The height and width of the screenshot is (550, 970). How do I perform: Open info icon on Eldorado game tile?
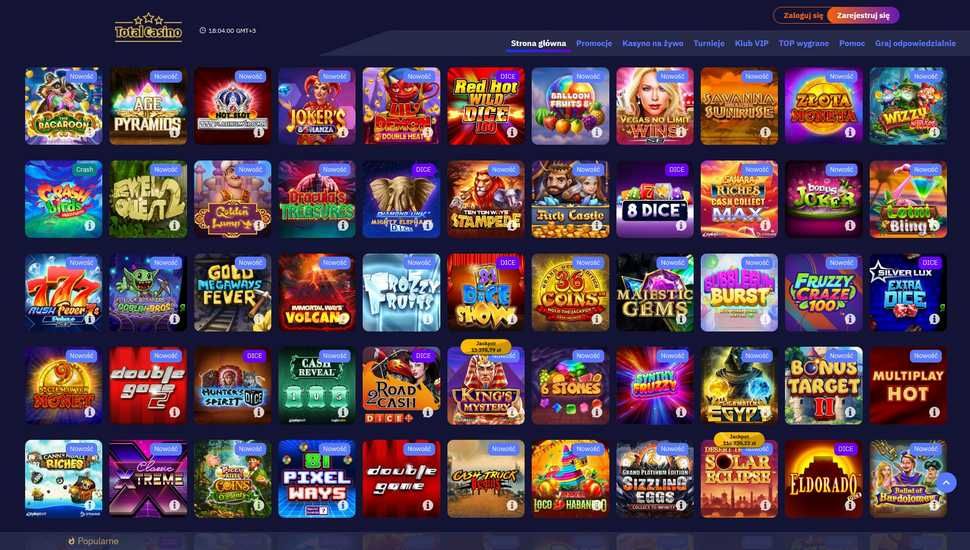coord(850,505)
